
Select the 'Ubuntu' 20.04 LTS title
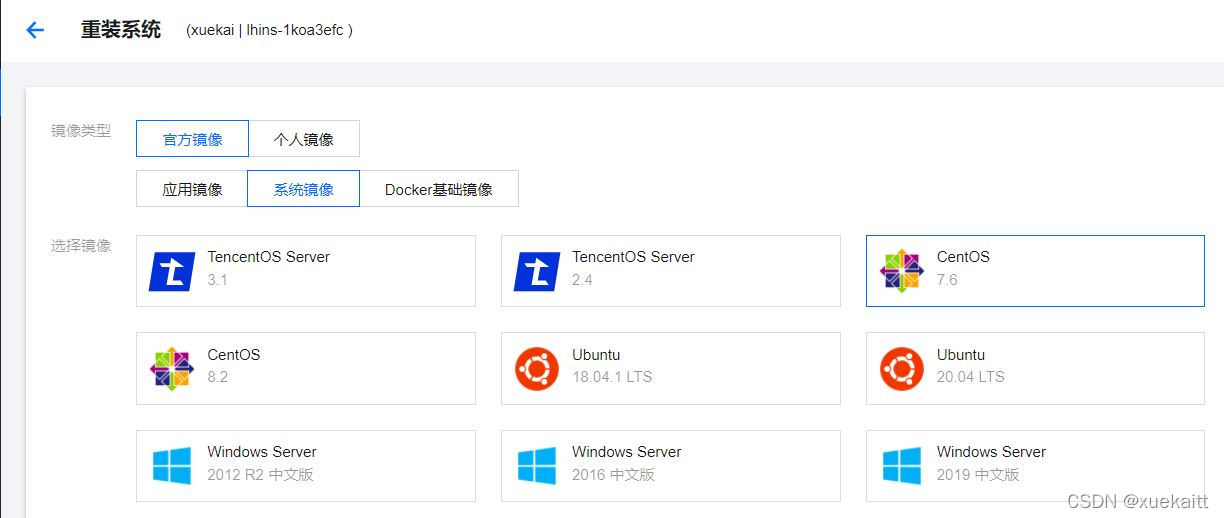tap(961, 355)
